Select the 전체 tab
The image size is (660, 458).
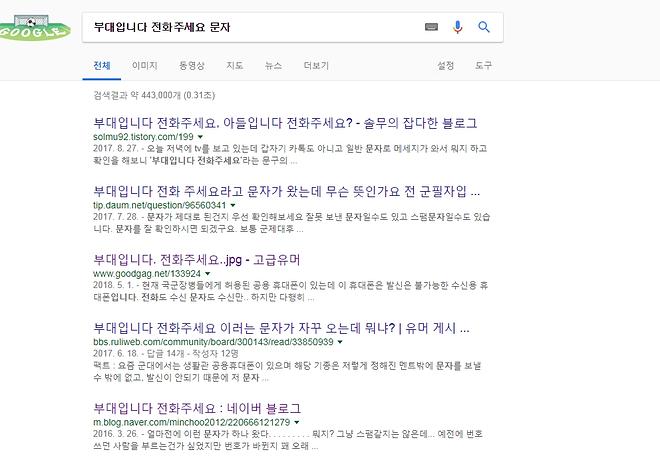point(101,66)
